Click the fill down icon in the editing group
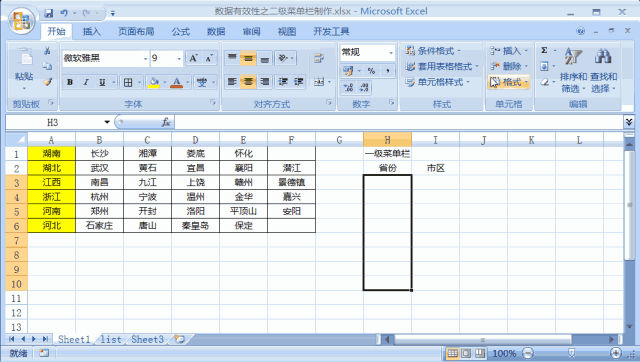This screenshot has height=362, width=640. pos(544,66)
